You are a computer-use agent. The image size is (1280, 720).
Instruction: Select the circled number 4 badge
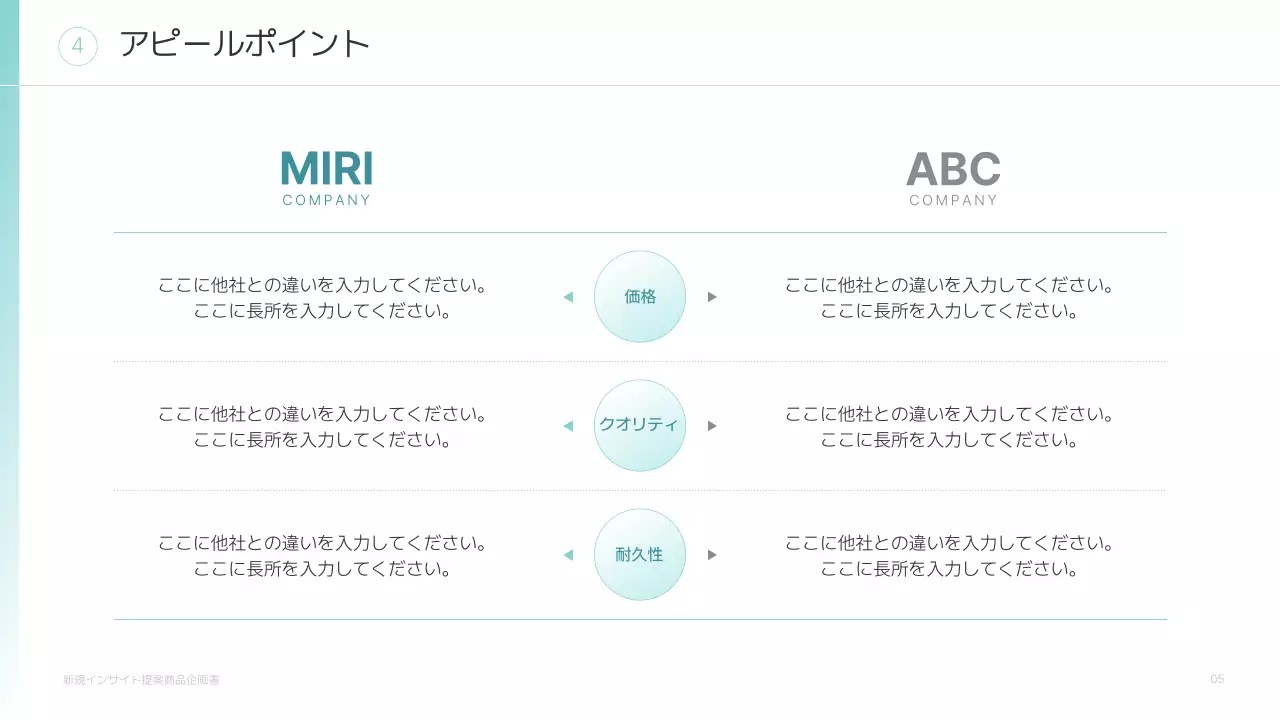point(78,46)
